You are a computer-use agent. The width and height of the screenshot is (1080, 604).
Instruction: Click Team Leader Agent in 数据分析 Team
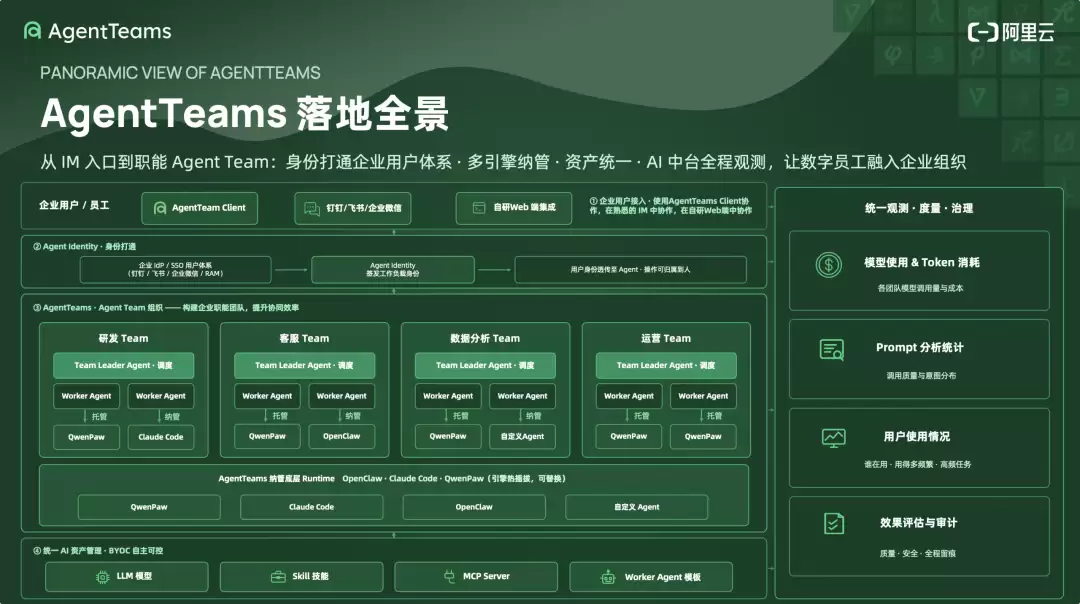click(485, 366)
